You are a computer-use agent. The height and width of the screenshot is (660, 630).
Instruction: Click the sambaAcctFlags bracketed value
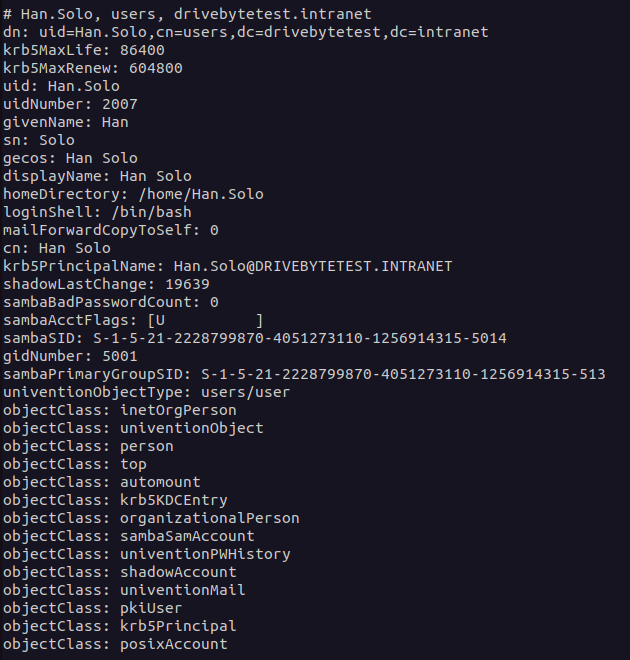[205, 321]
